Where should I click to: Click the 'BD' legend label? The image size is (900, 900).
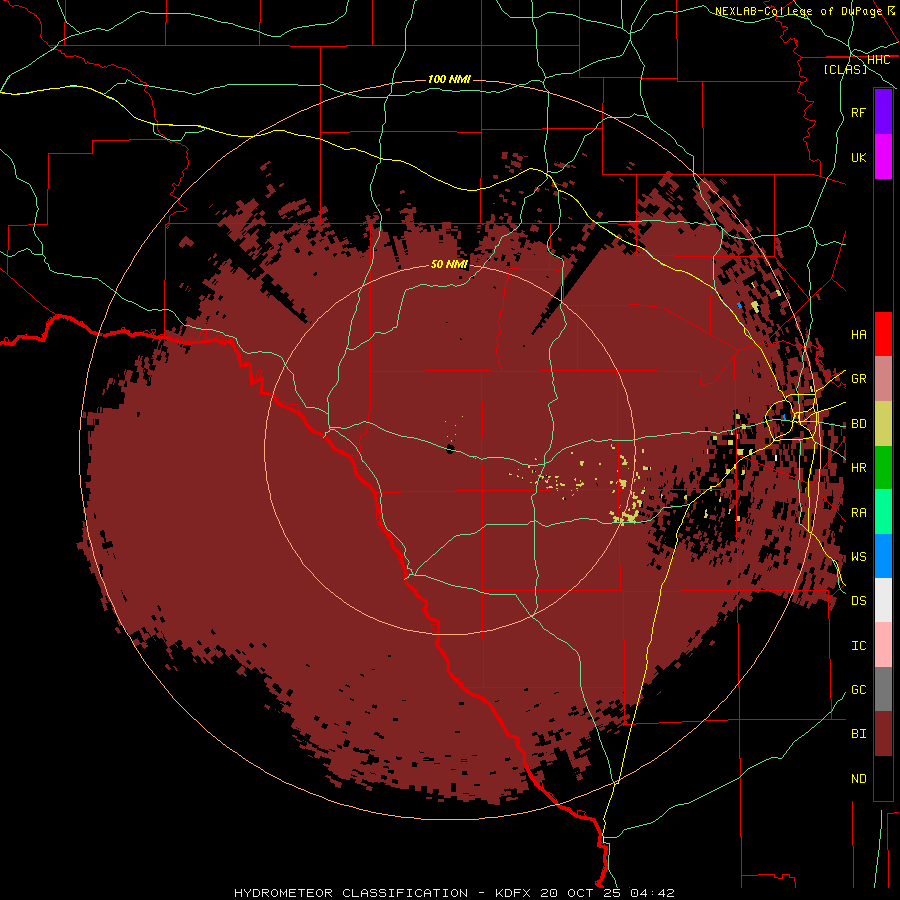(858, 424)
